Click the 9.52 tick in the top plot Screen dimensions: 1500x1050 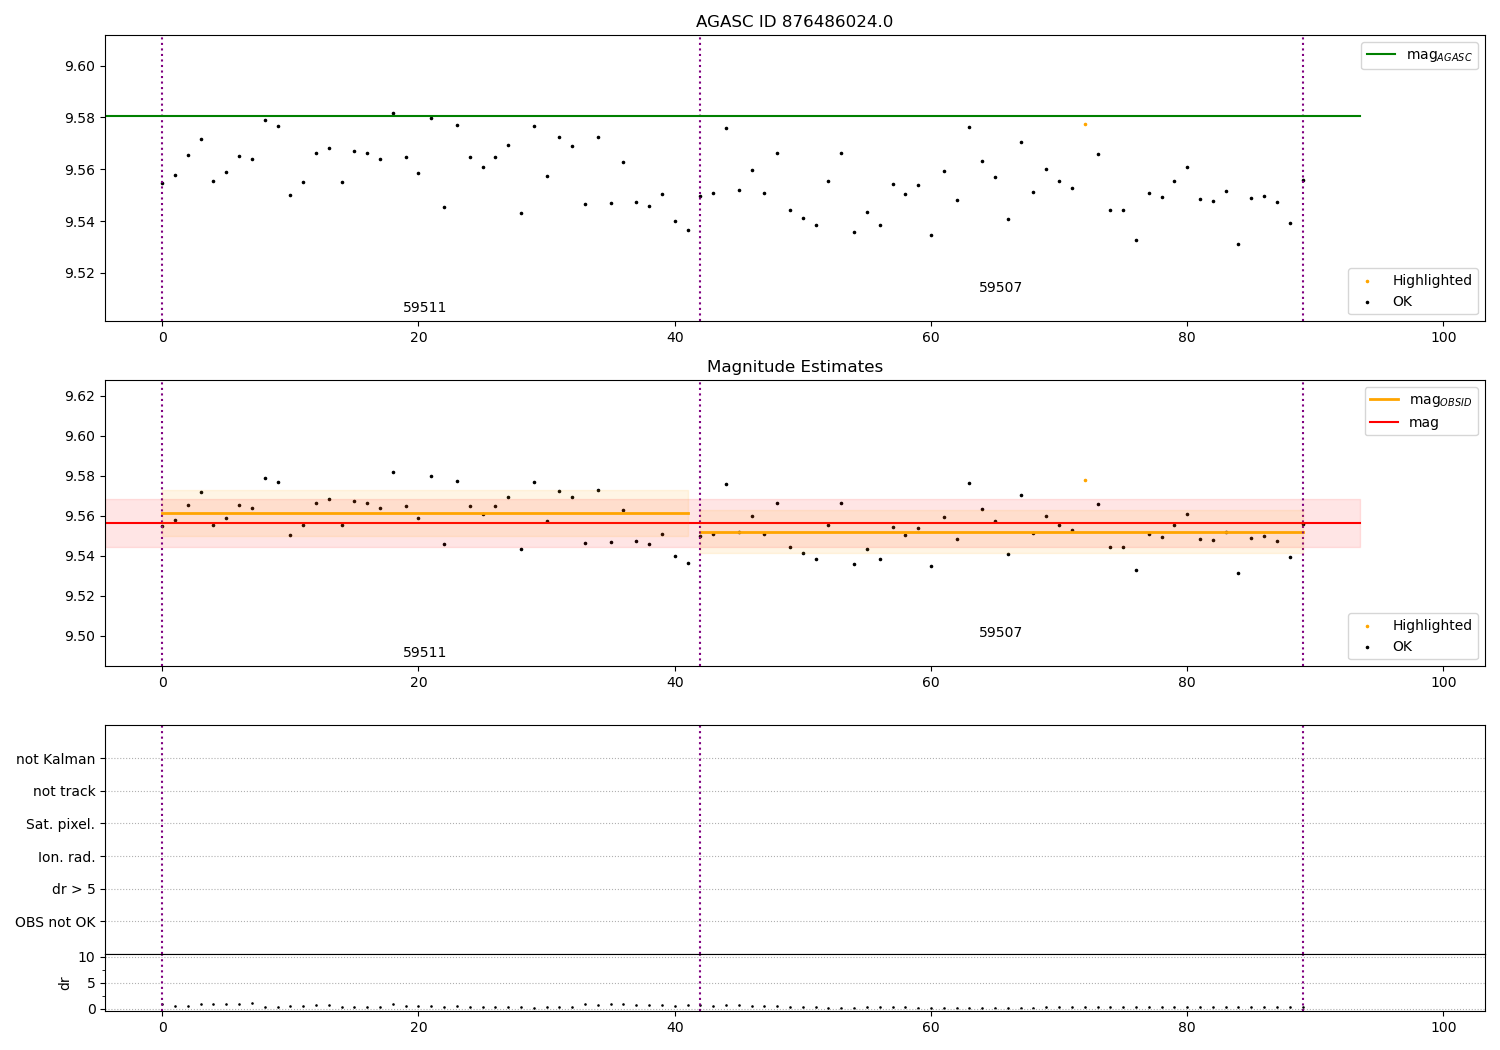tap(79, 273)
